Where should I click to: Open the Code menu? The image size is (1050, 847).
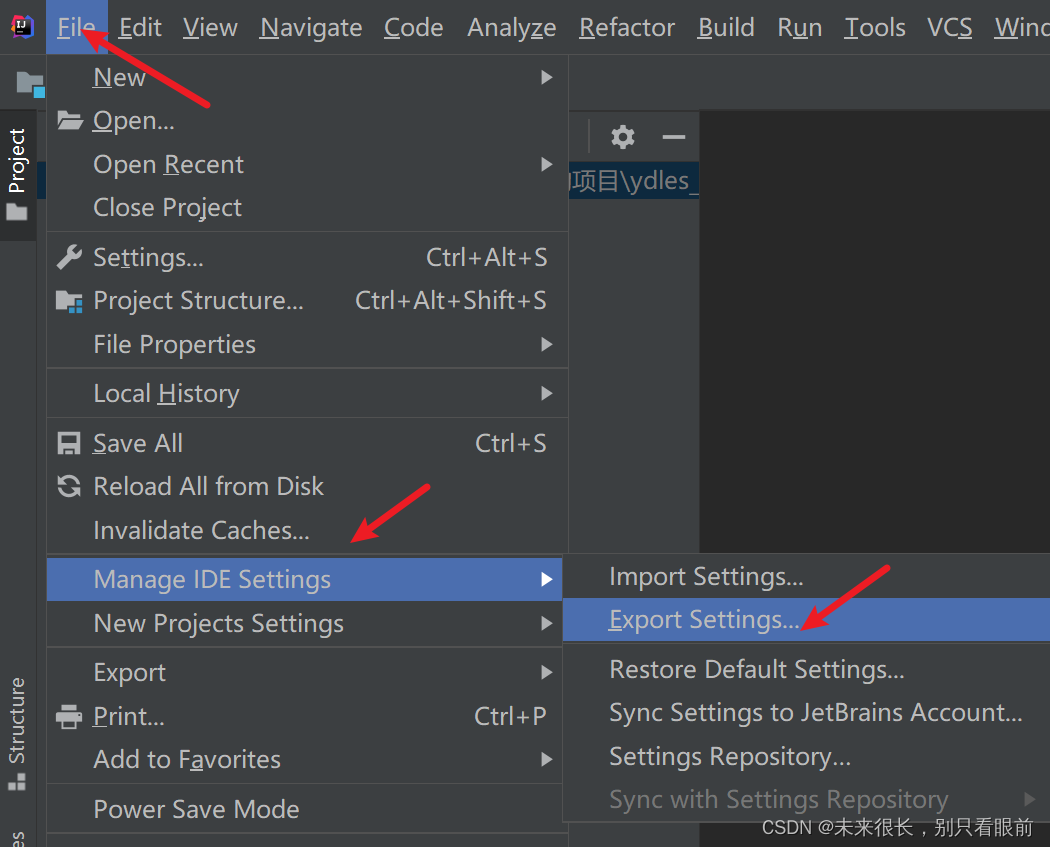click(413, 27)
